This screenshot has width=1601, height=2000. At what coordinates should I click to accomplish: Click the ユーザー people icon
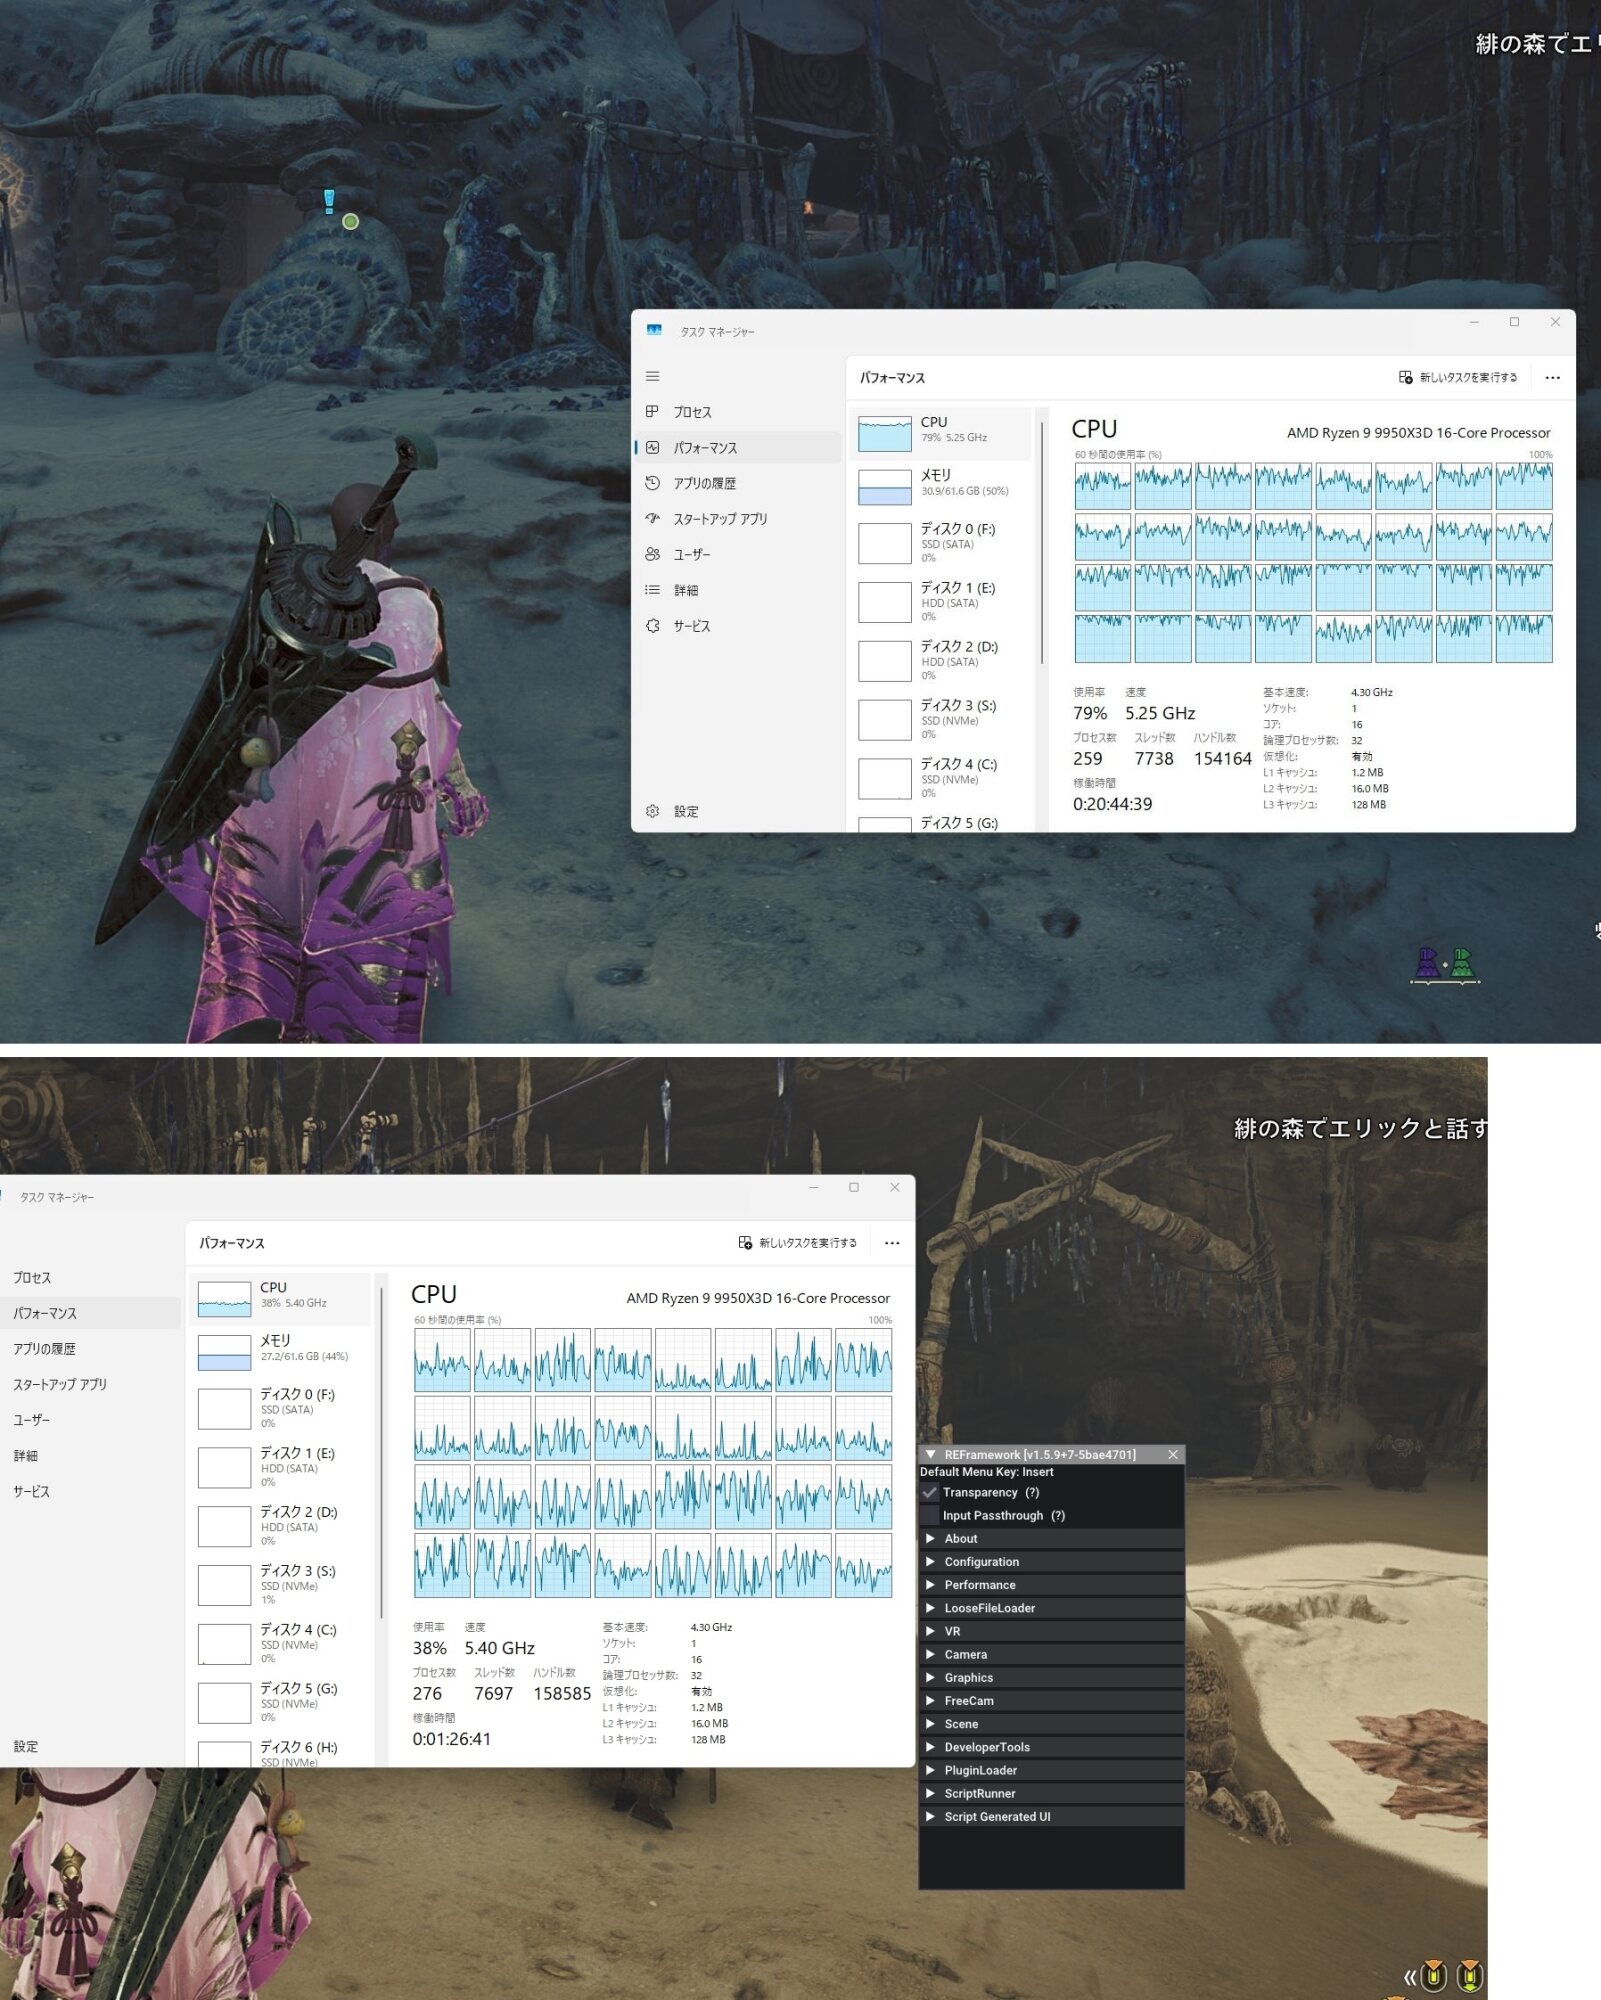[x=652, y=554]
